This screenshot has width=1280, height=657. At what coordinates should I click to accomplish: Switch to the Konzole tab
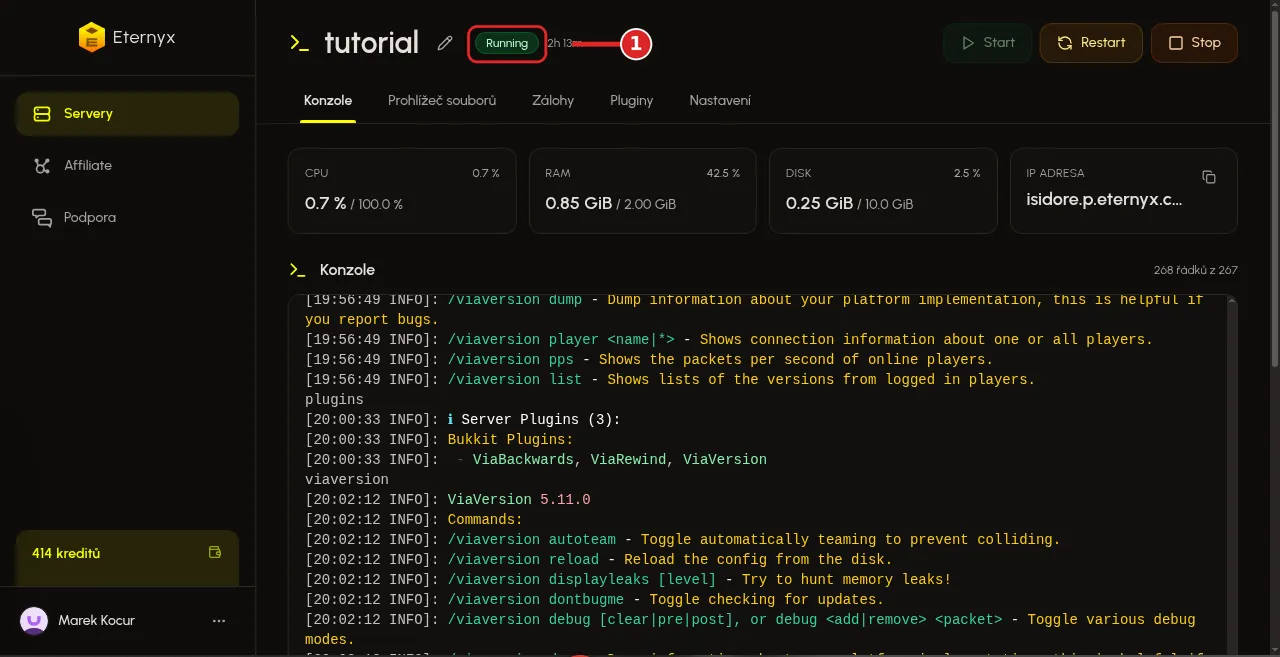(x=328, y=101)
